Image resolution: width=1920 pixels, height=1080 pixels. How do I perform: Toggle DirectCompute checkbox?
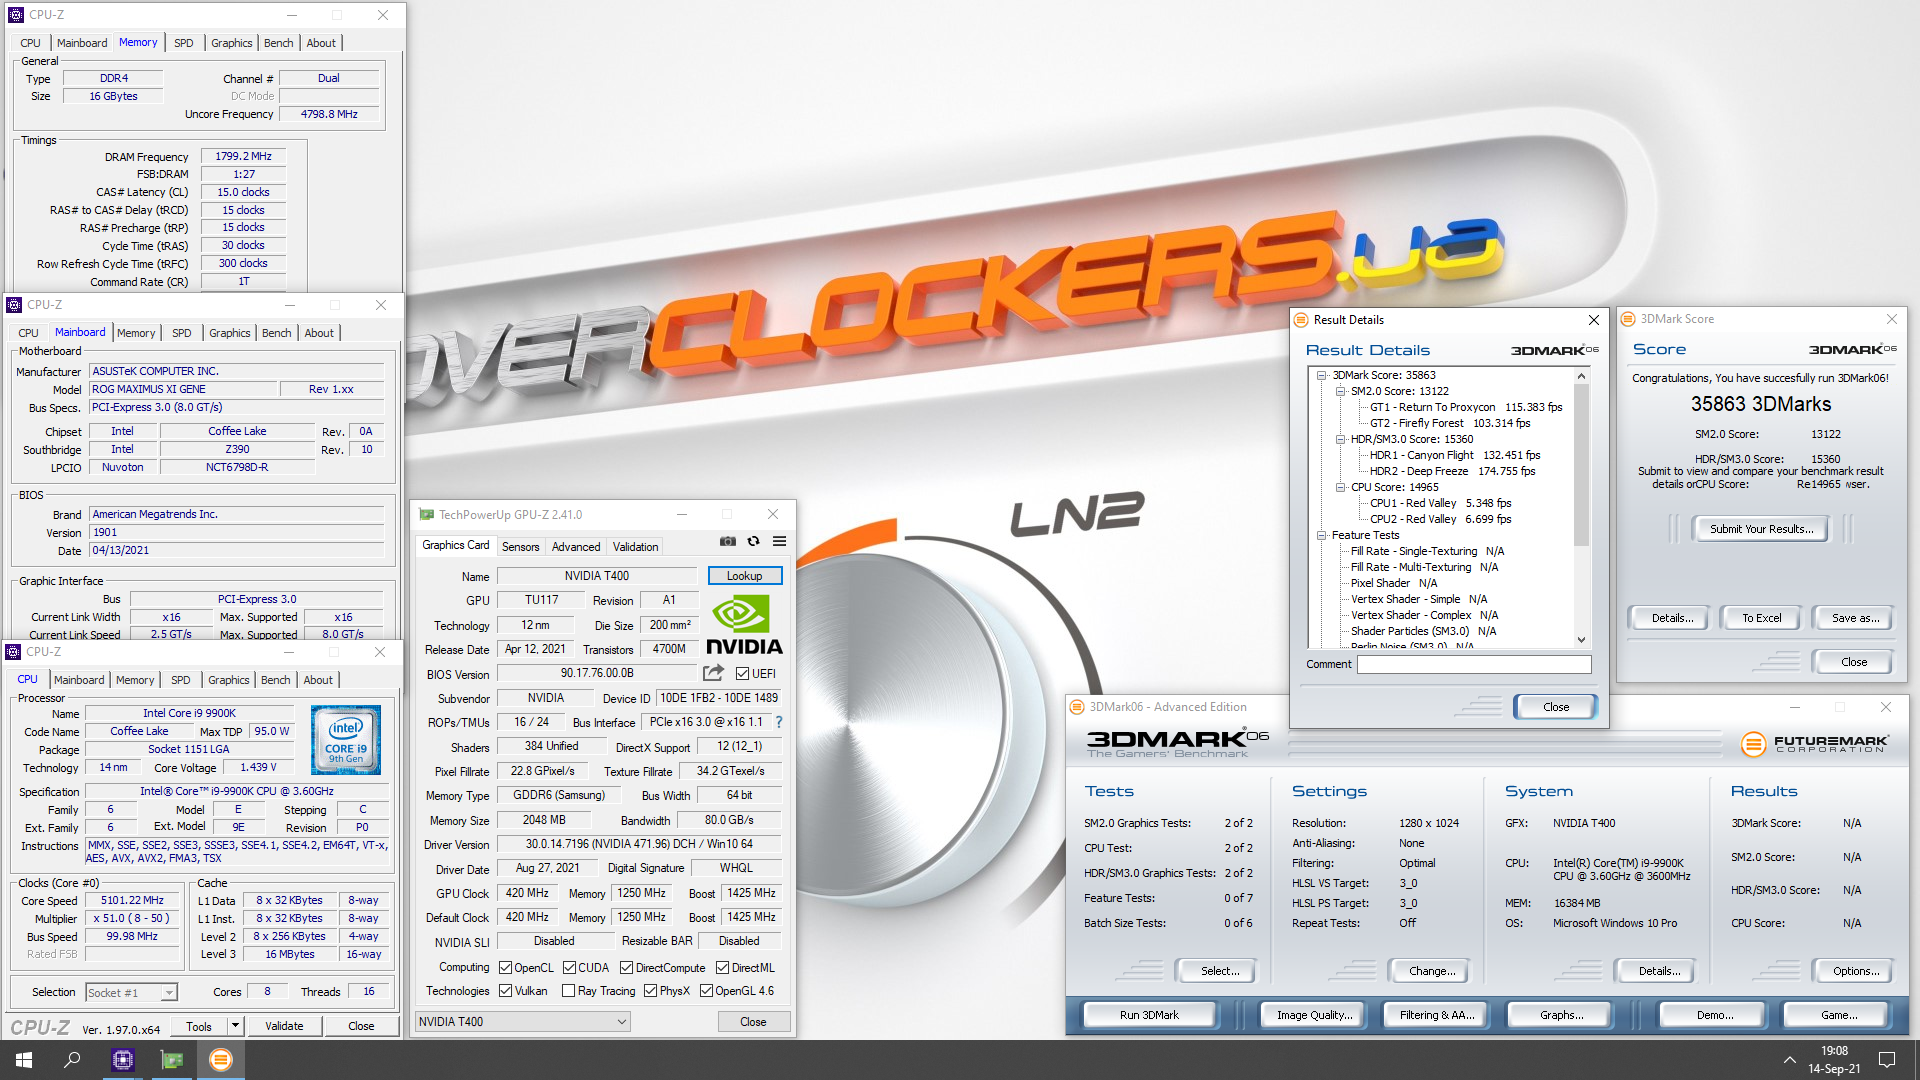click(x=626, y=968)
